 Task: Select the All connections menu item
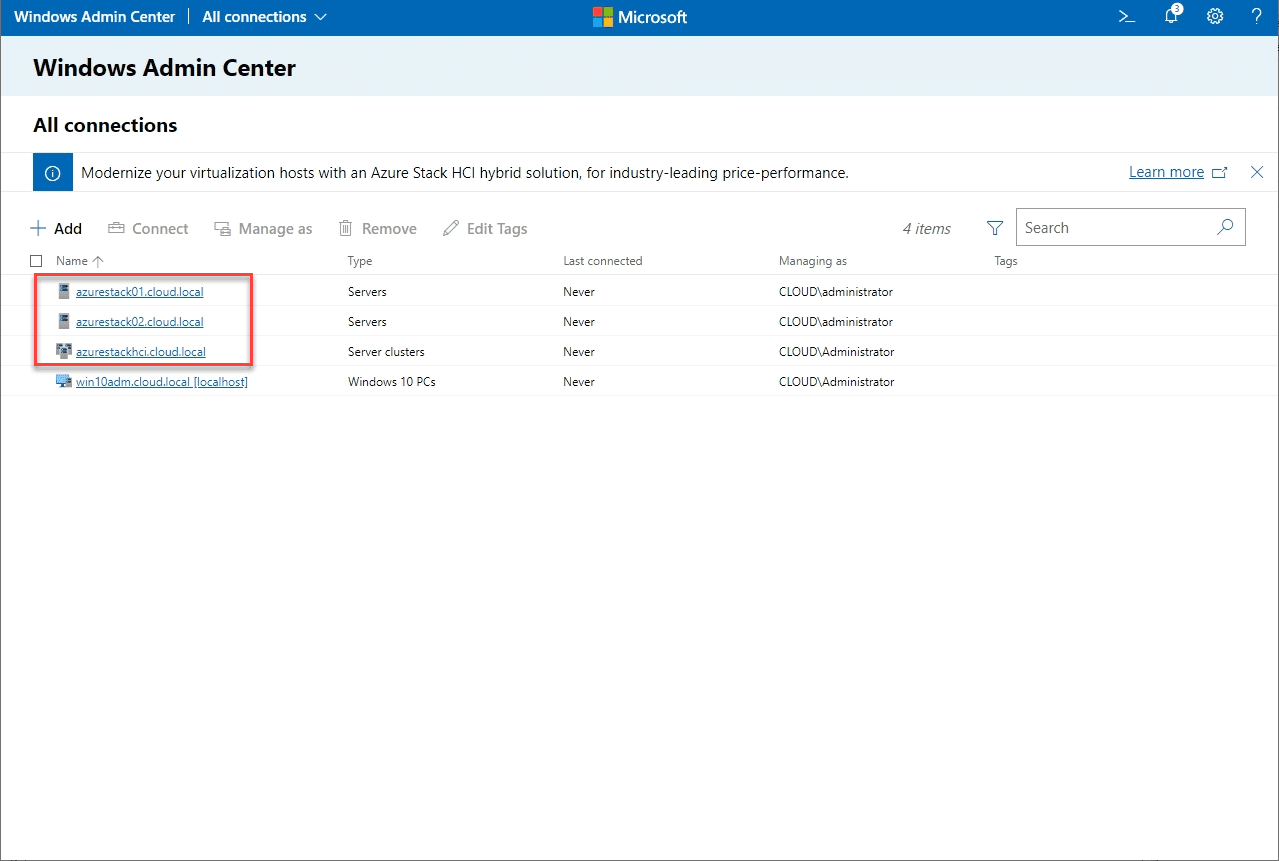pyautogui.click(x=252, y=16)
